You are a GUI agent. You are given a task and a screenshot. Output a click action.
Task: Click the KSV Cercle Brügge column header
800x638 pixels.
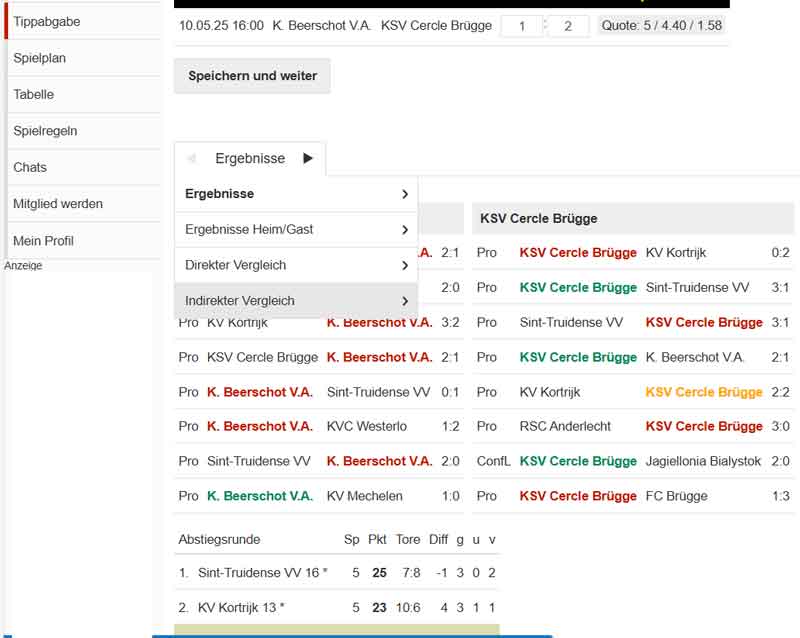pyautogui.click(x=538, y=218)
